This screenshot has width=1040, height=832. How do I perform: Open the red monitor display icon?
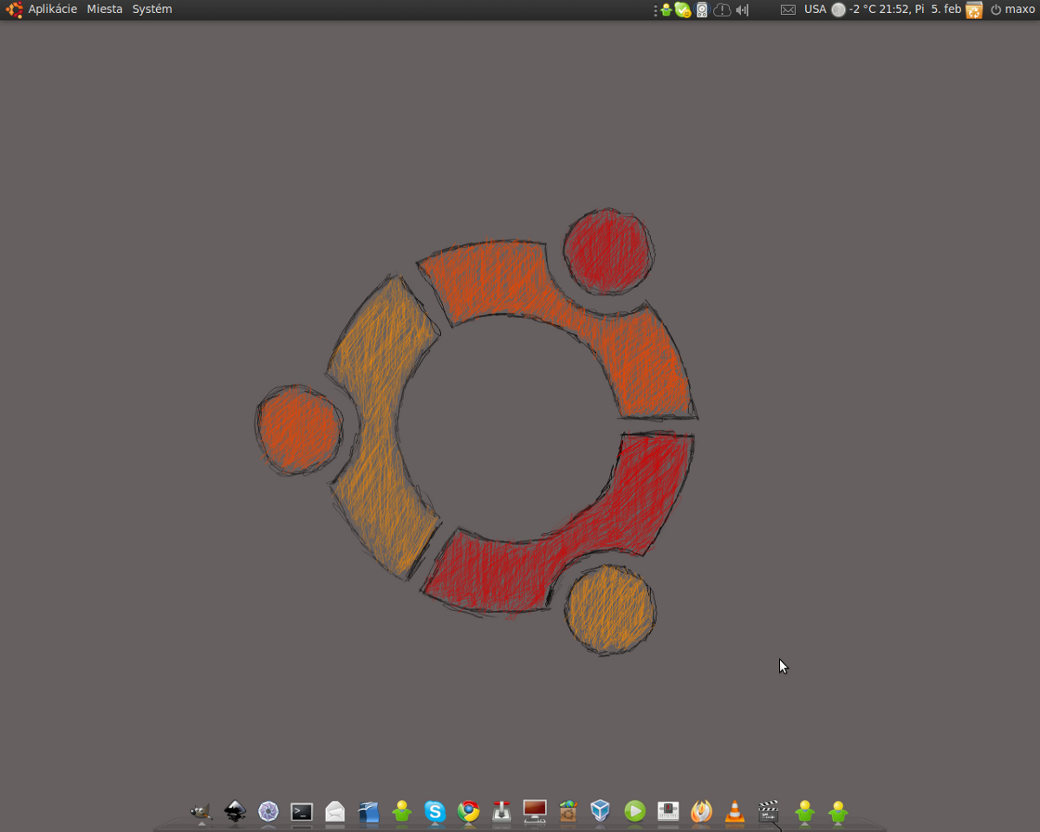535,811
